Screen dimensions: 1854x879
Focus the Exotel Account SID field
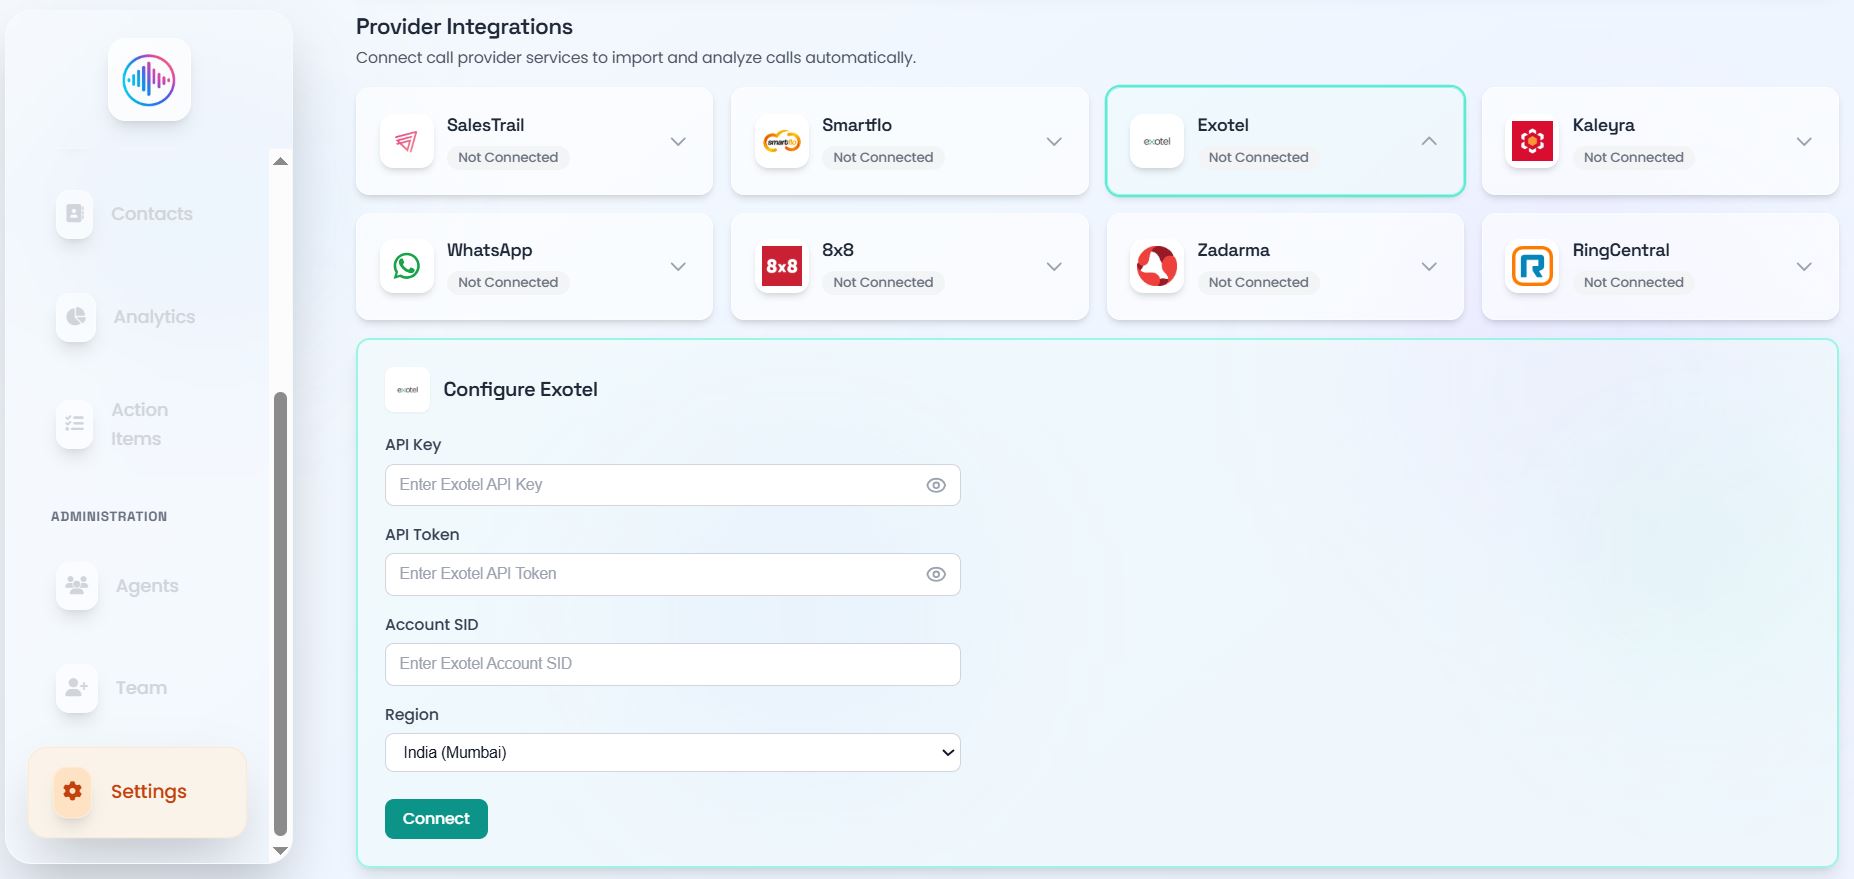[x=672, y=664]
